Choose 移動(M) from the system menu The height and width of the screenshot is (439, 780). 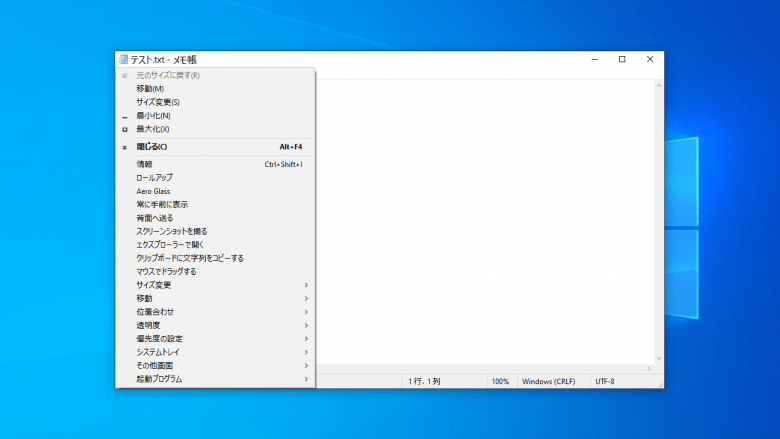[215, 88]
